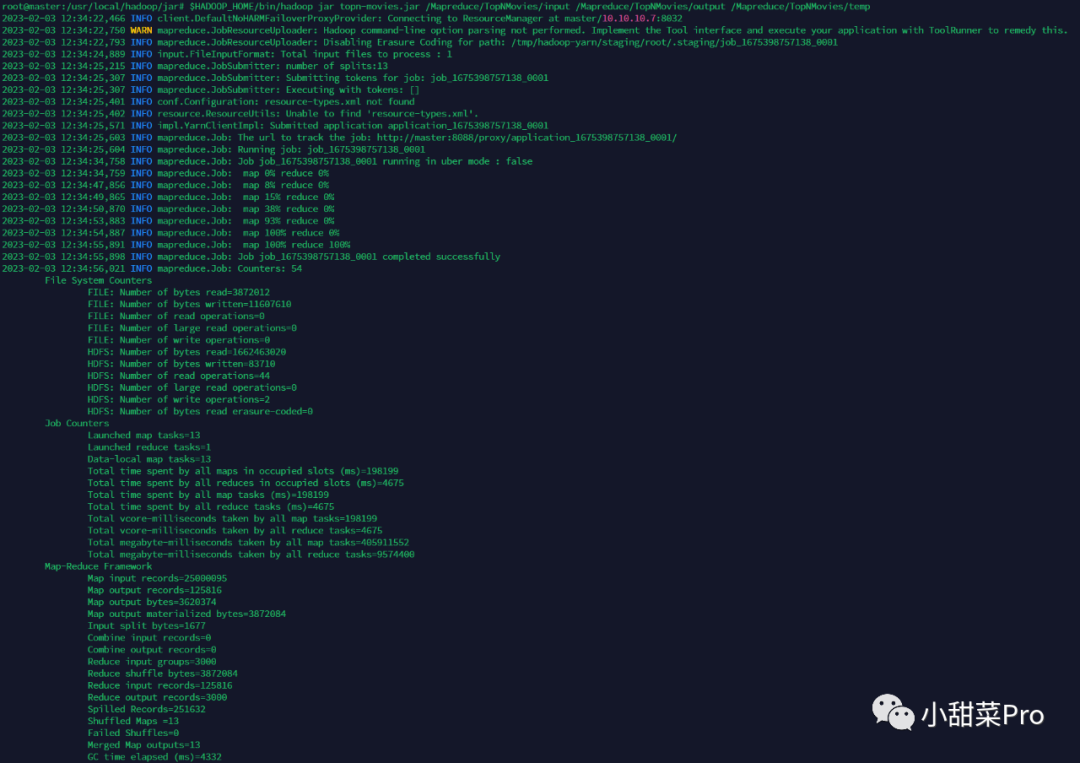Click the Reduce output records=3000 line
The height and width of the screenshot is (763, 1080).
[157, 698]
